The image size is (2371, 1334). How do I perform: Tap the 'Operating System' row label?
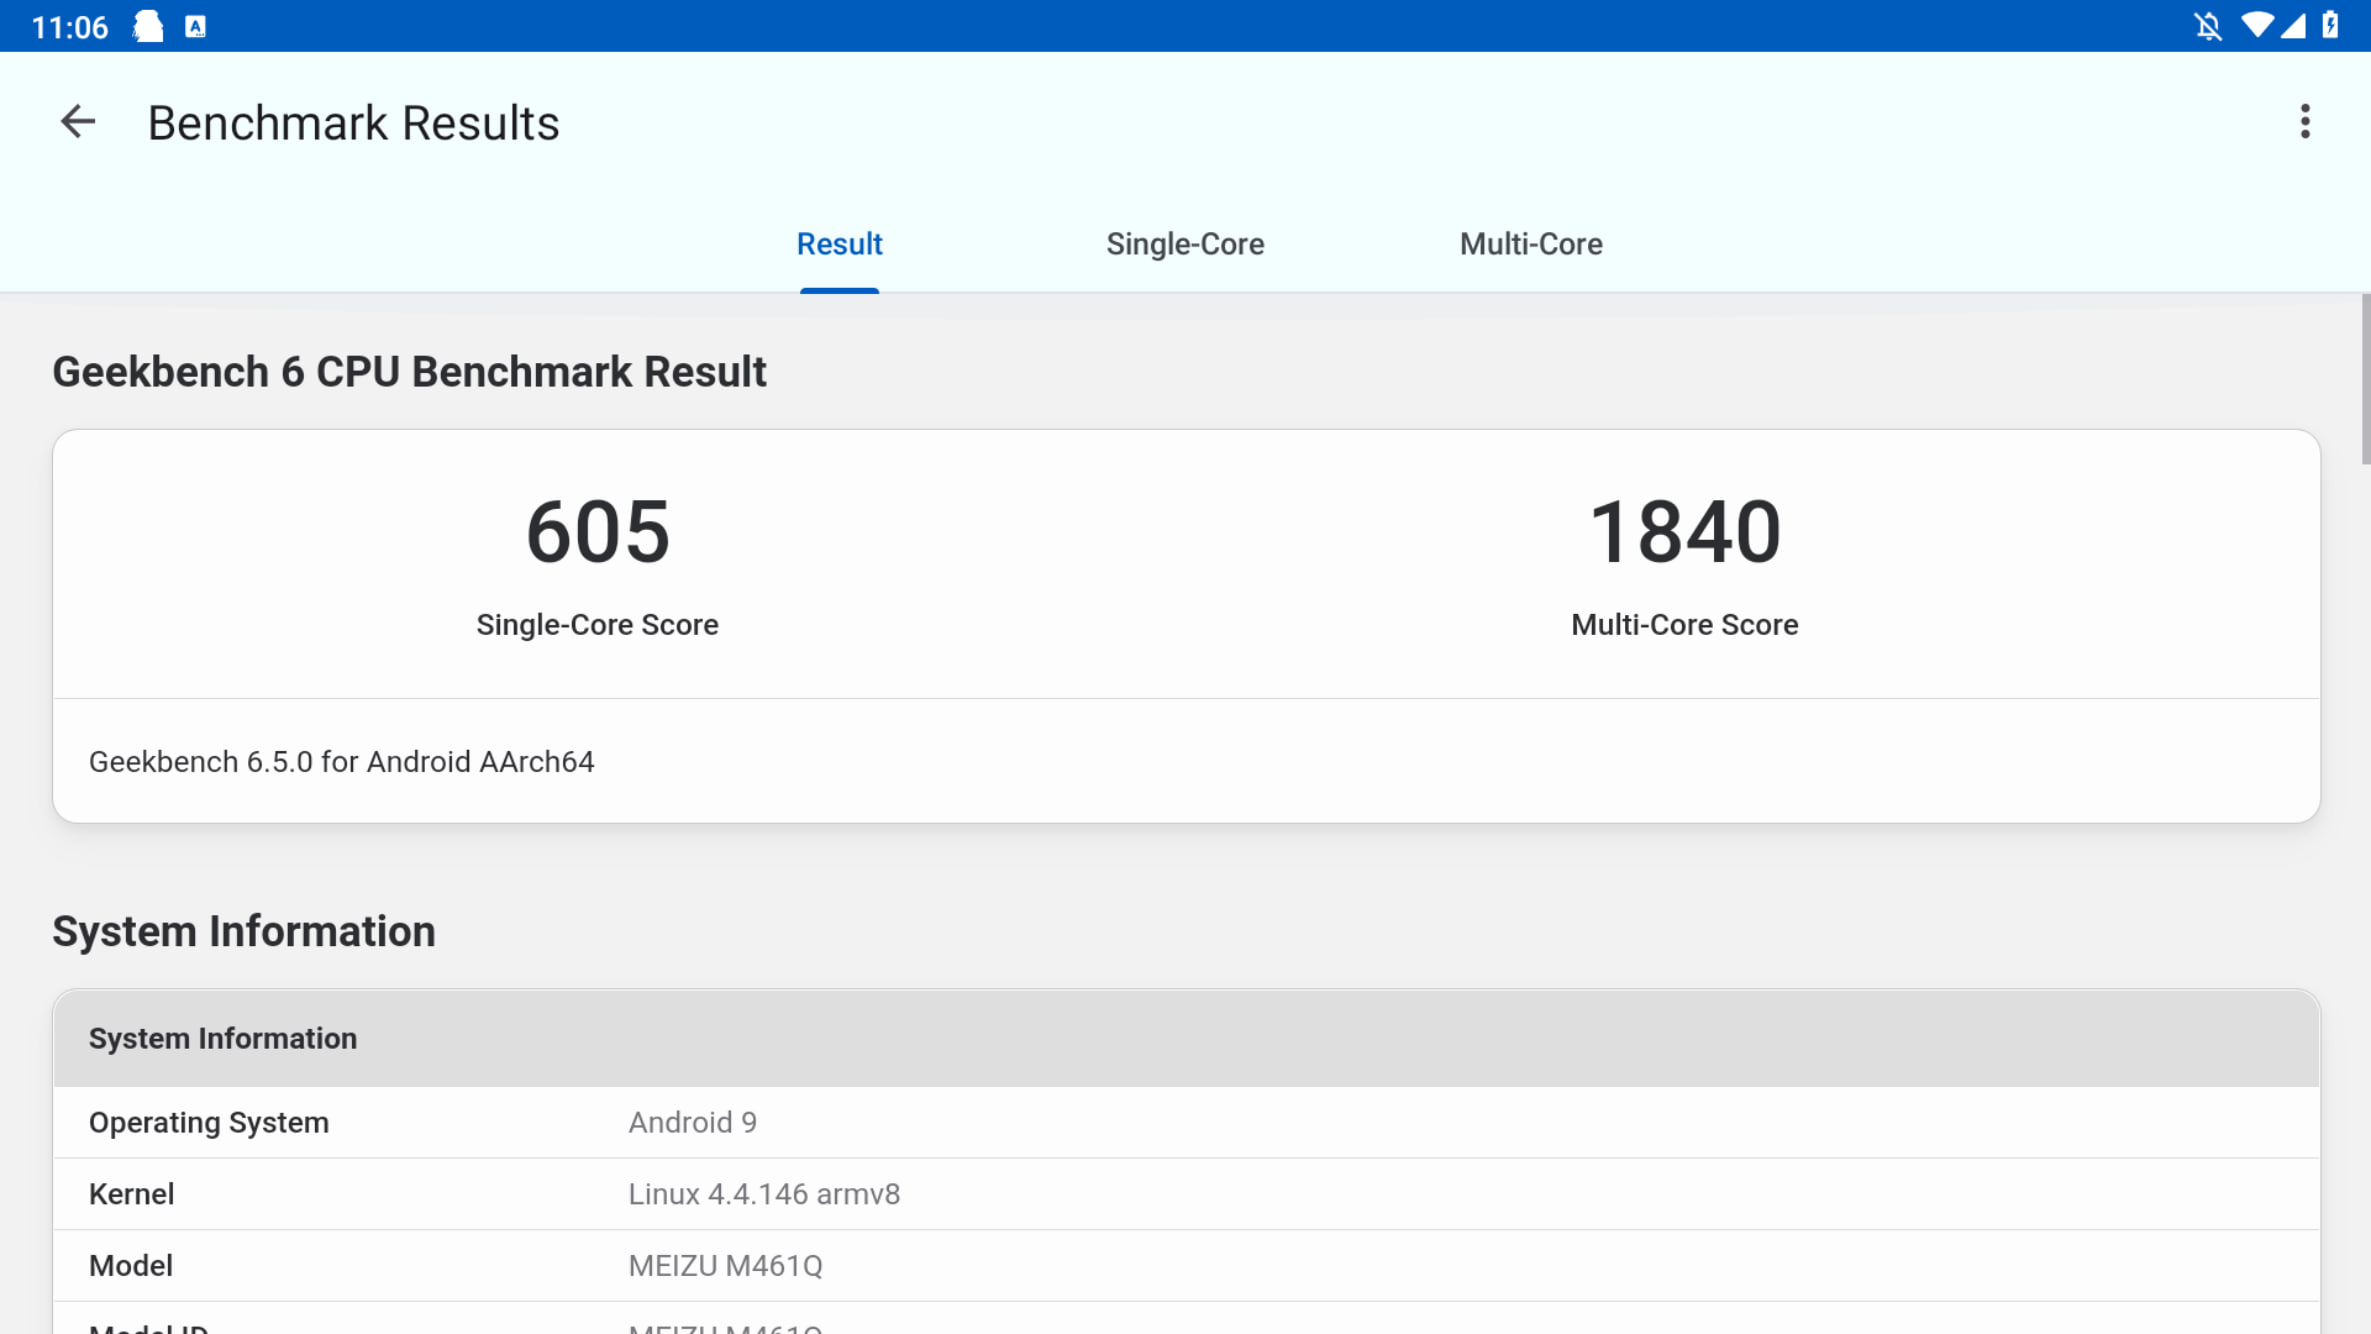point(209,1123)
